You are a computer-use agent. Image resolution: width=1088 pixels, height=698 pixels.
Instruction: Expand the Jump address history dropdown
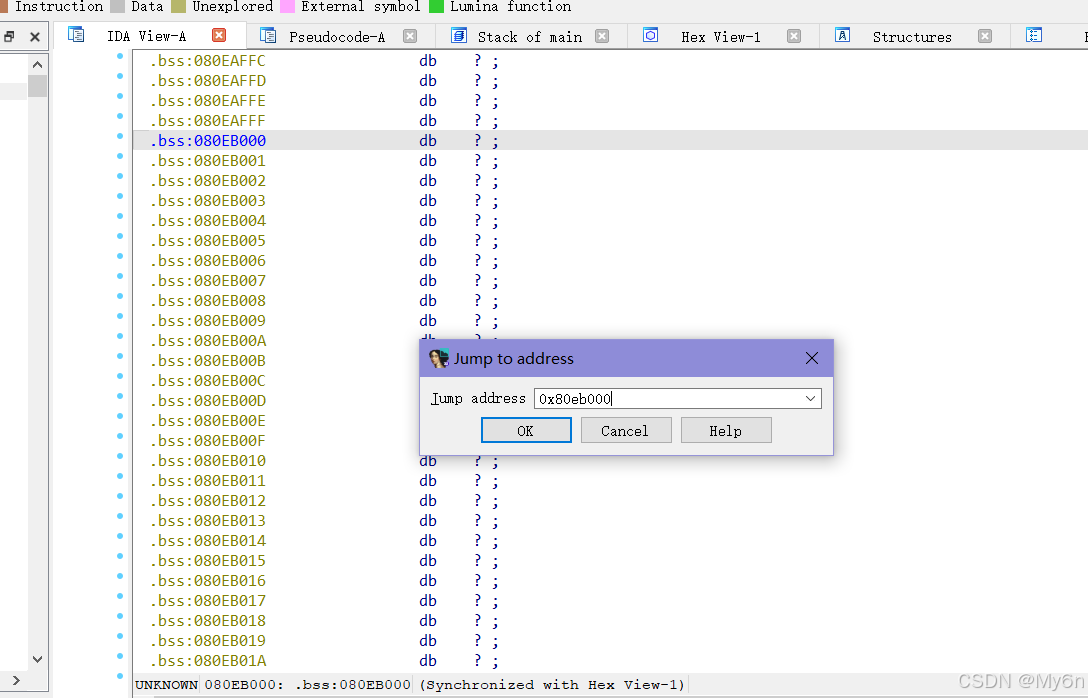(810, 398)
